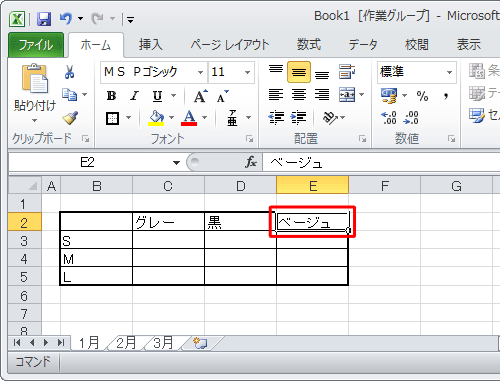Open the Customize Quick Access Toolbar dropdown
This screenshot has width=500, height=381.
[x=130, y=20]
